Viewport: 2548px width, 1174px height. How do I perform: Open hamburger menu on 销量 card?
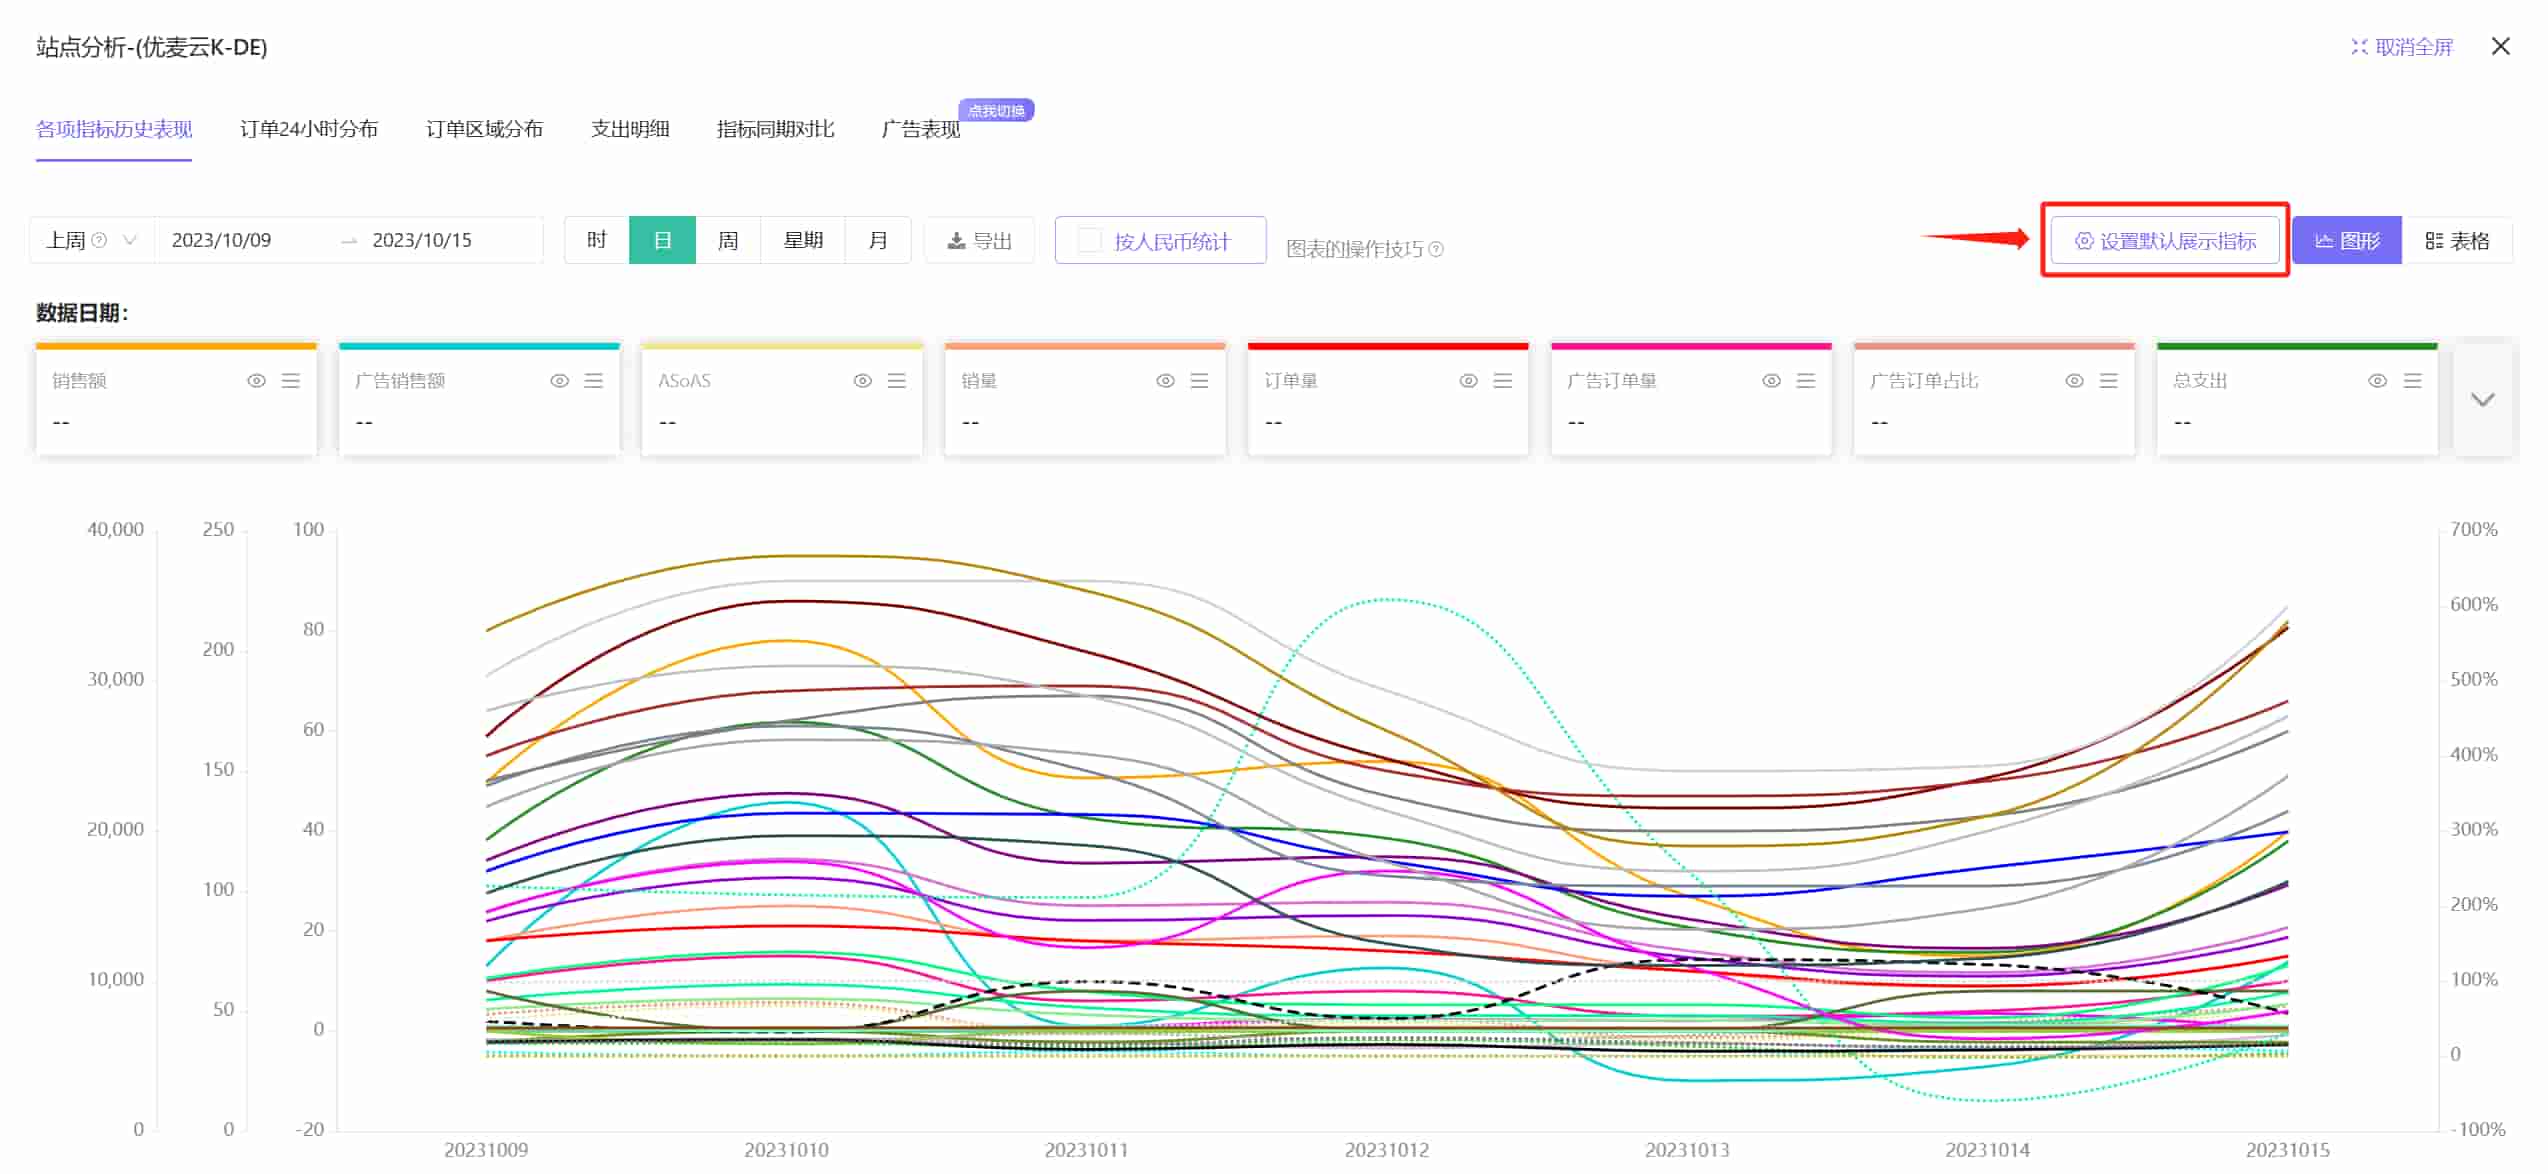pyautogui.click(x=1200, y=381)
